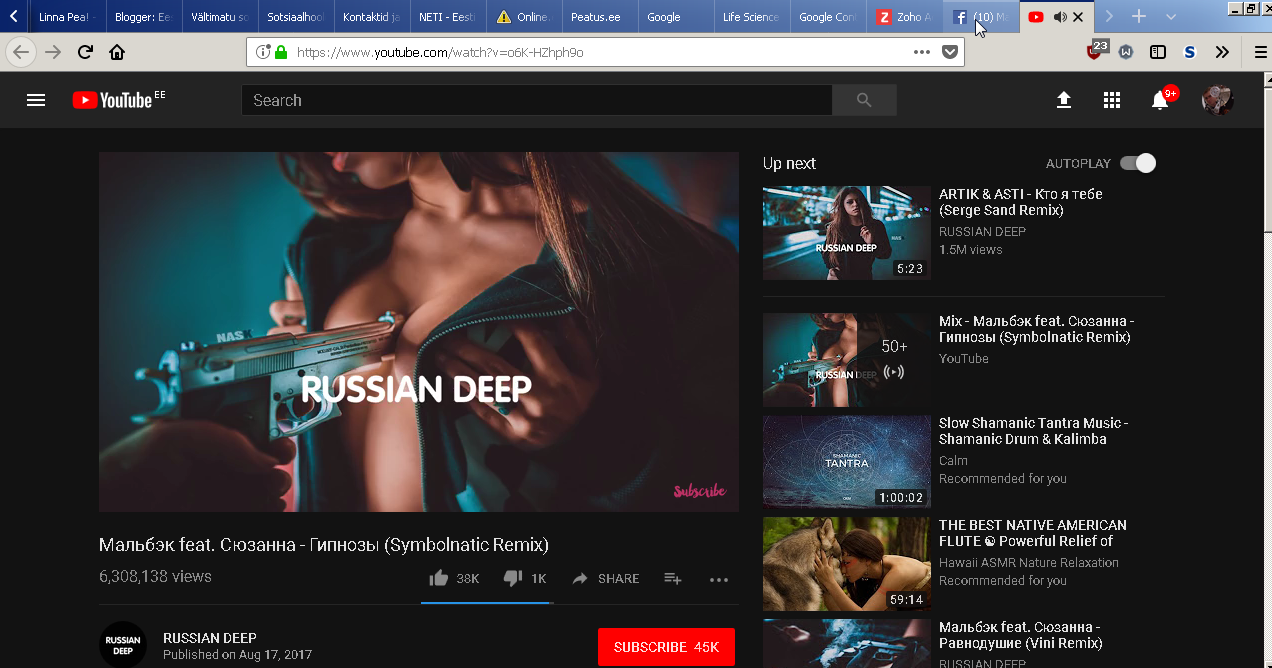Save page to Pocket icon
The width and height of the screenshot is (1272, 668).
(950, 52)
